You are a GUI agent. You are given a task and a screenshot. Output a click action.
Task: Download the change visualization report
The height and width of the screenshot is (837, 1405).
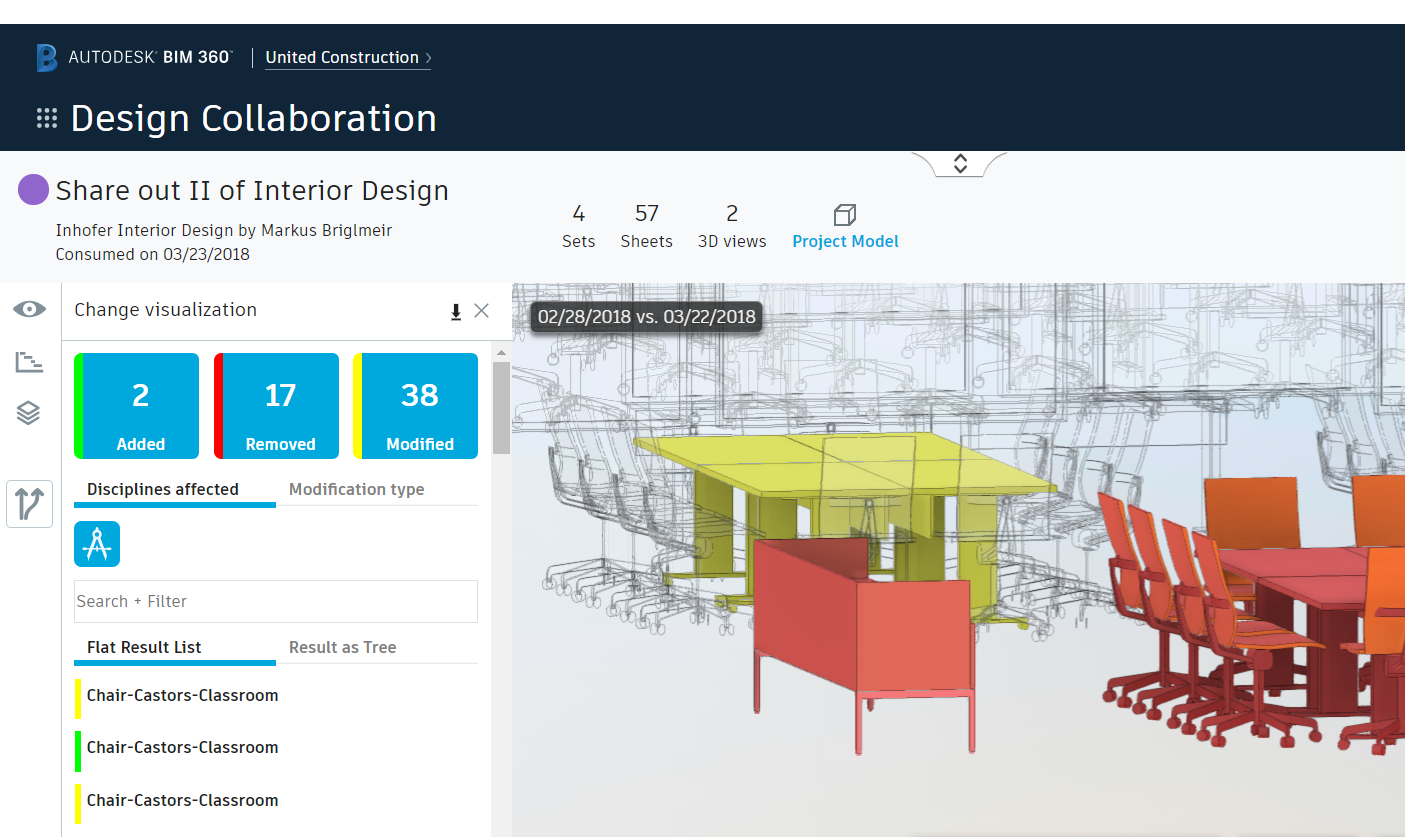[x=455, y=311]
